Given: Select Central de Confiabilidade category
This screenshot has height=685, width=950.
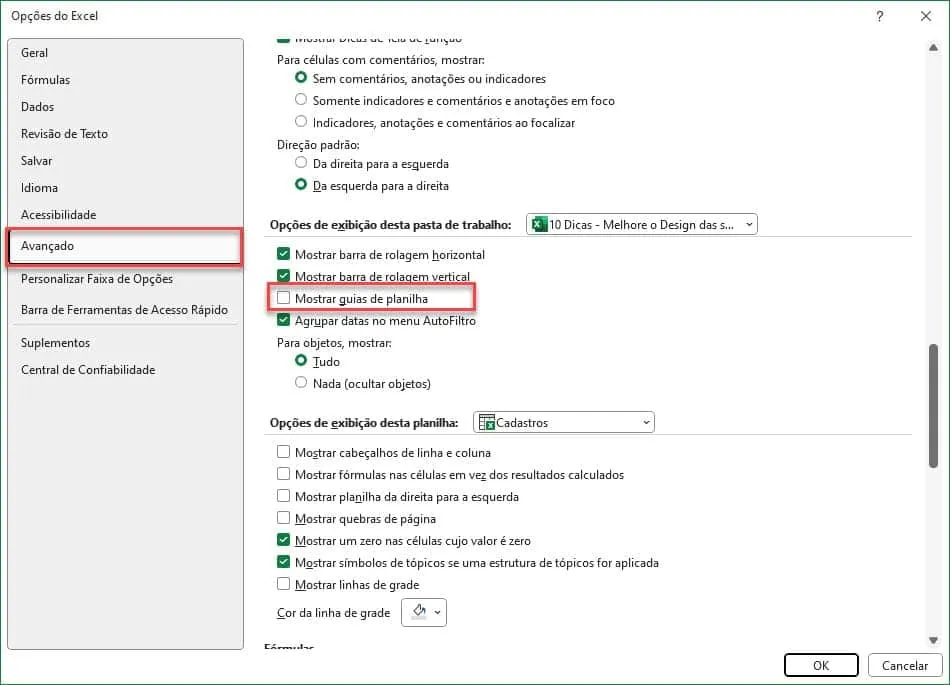Looking at the screenshot, I should pos(88,369).
